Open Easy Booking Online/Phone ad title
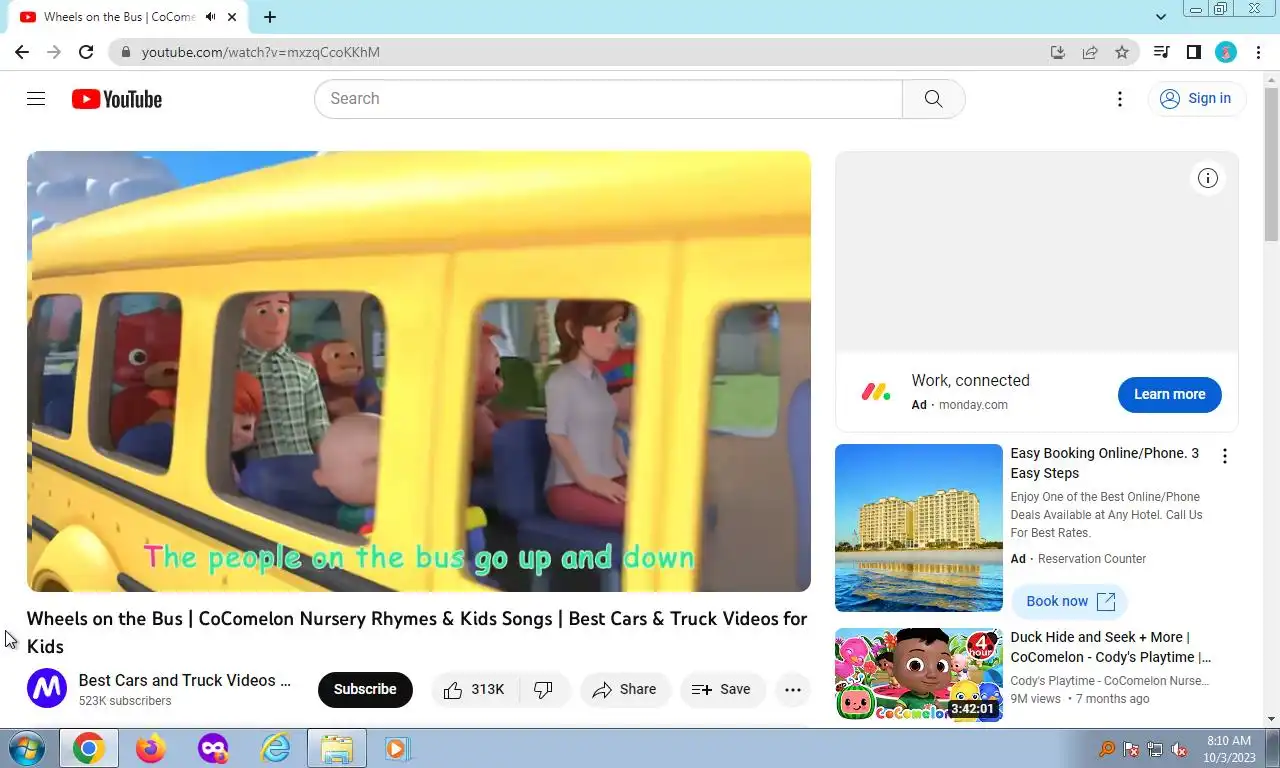 (x=1104, y=463)
